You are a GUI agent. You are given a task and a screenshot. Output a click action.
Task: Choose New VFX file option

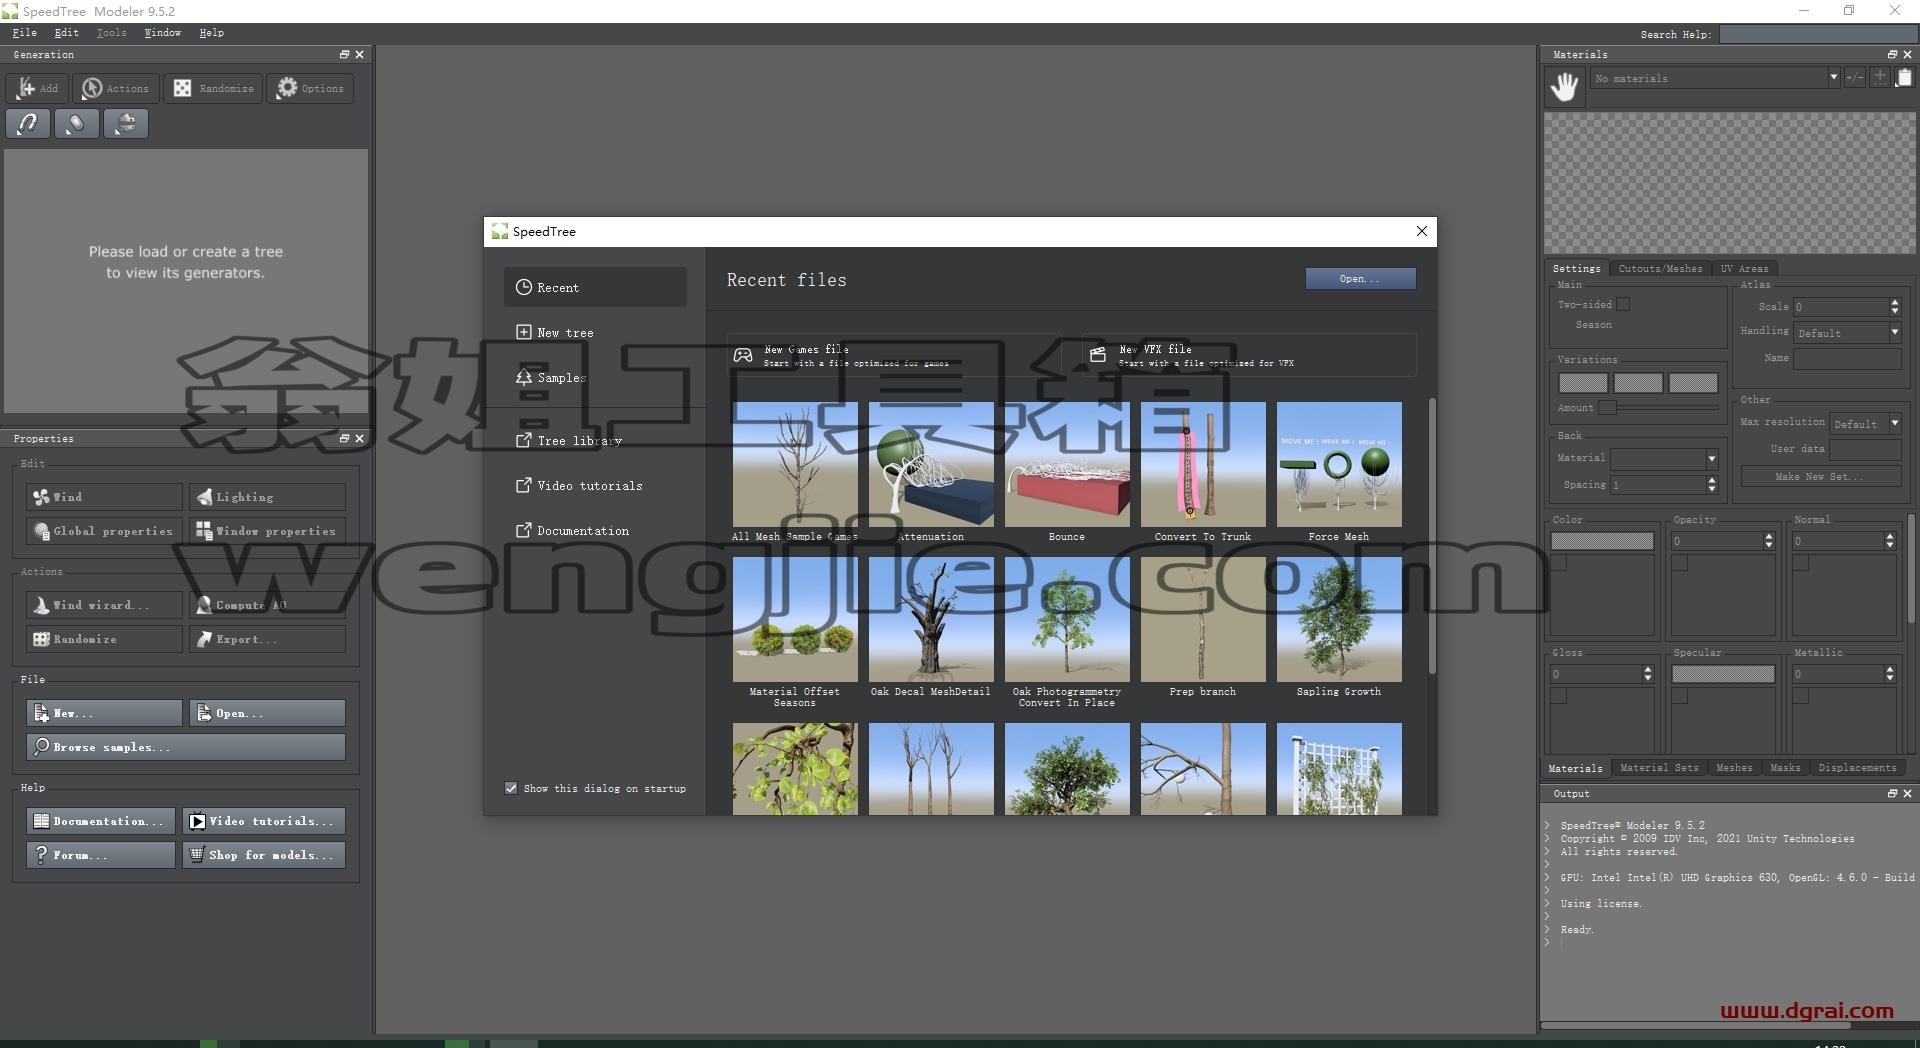point(1249,355)
